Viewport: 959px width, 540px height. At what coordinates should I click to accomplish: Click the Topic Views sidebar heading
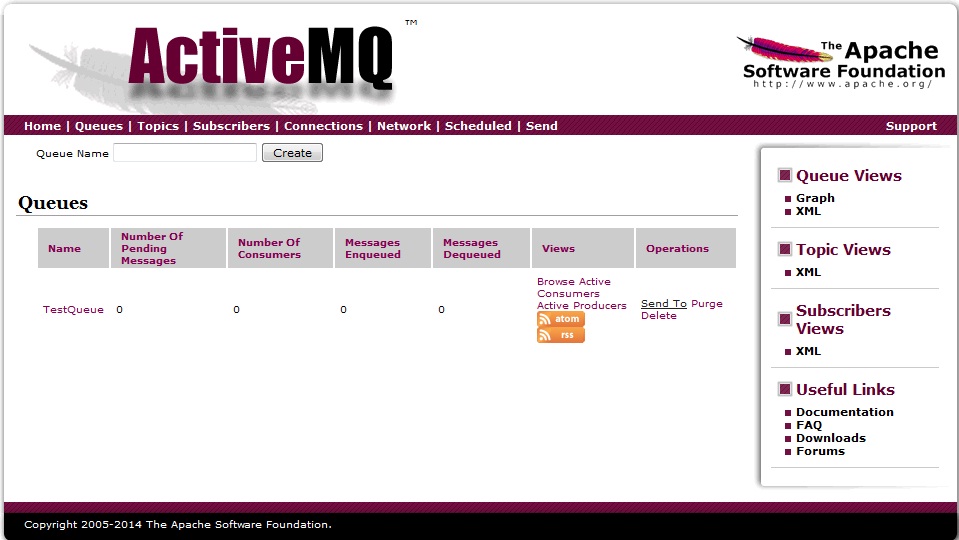(x=843, y=250)
